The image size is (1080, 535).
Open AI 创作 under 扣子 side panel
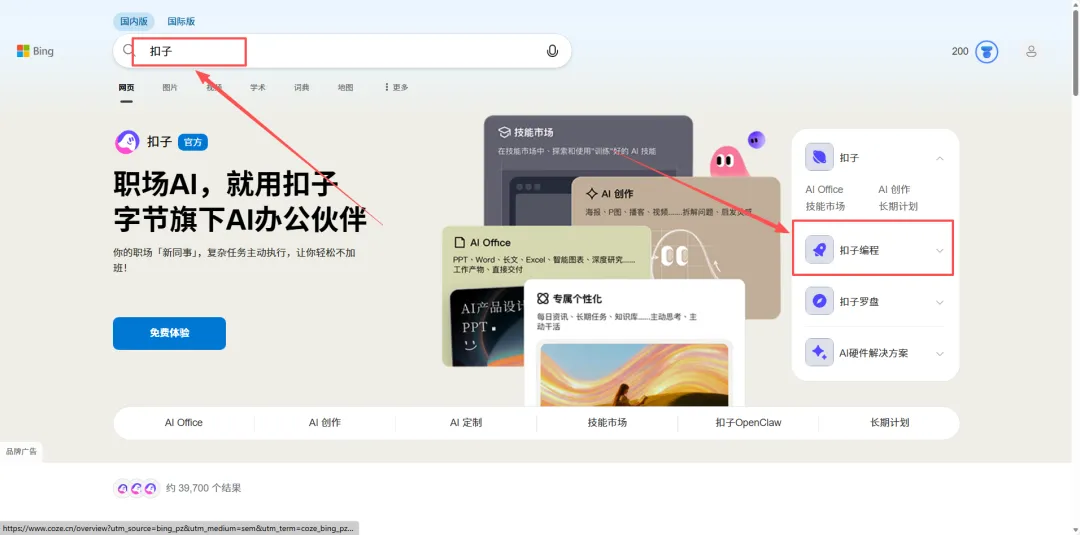tap(894, 189)
